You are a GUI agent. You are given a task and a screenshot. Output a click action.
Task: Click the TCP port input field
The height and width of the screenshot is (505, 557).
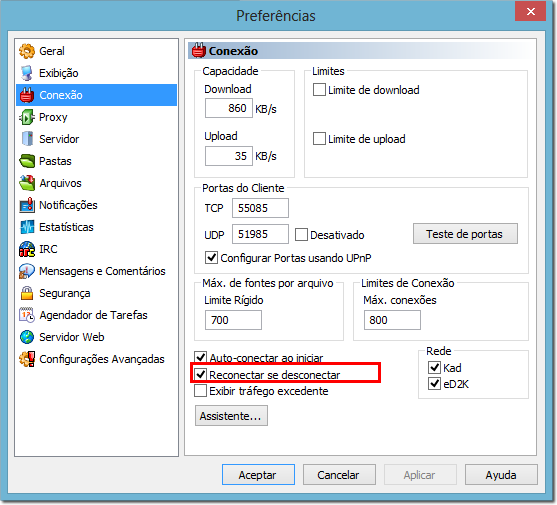tap(260, 208)
